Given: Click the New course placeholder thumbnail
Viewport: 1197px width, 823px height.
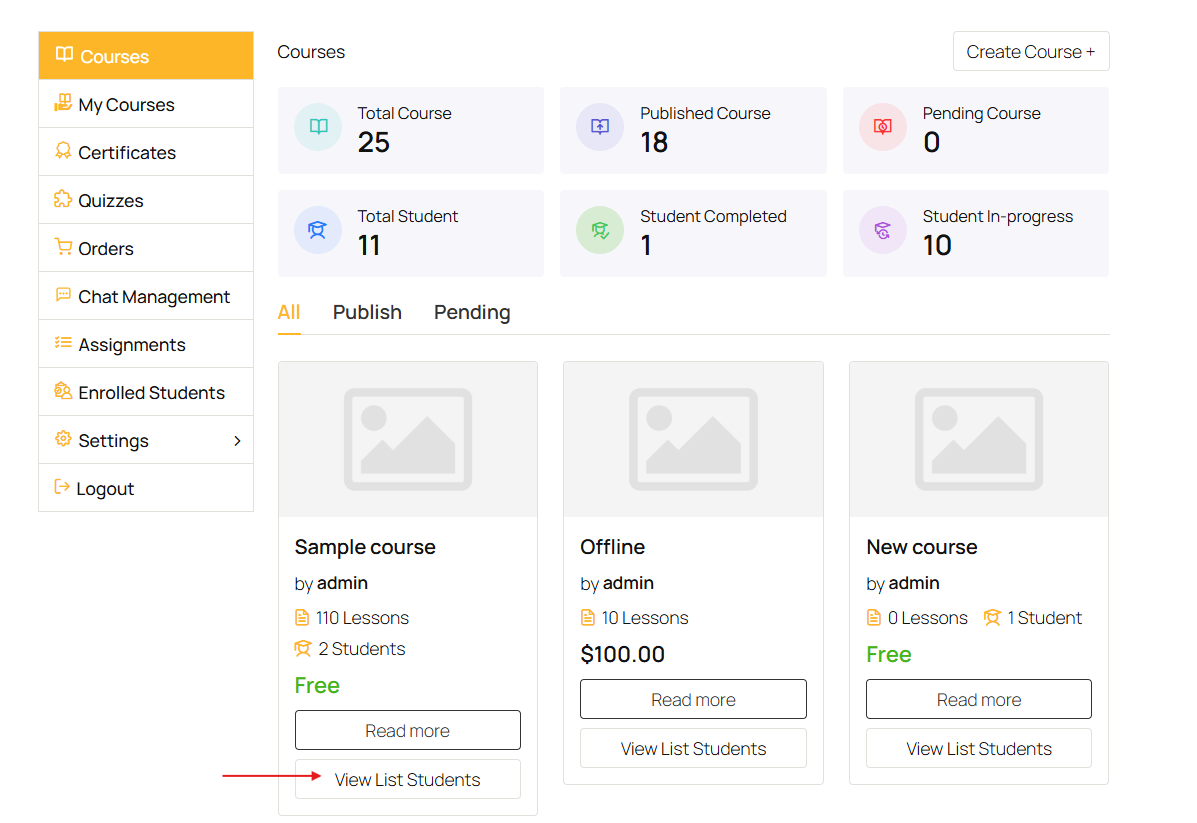Looking at the screenshot, I should click(x=978, y=438).
